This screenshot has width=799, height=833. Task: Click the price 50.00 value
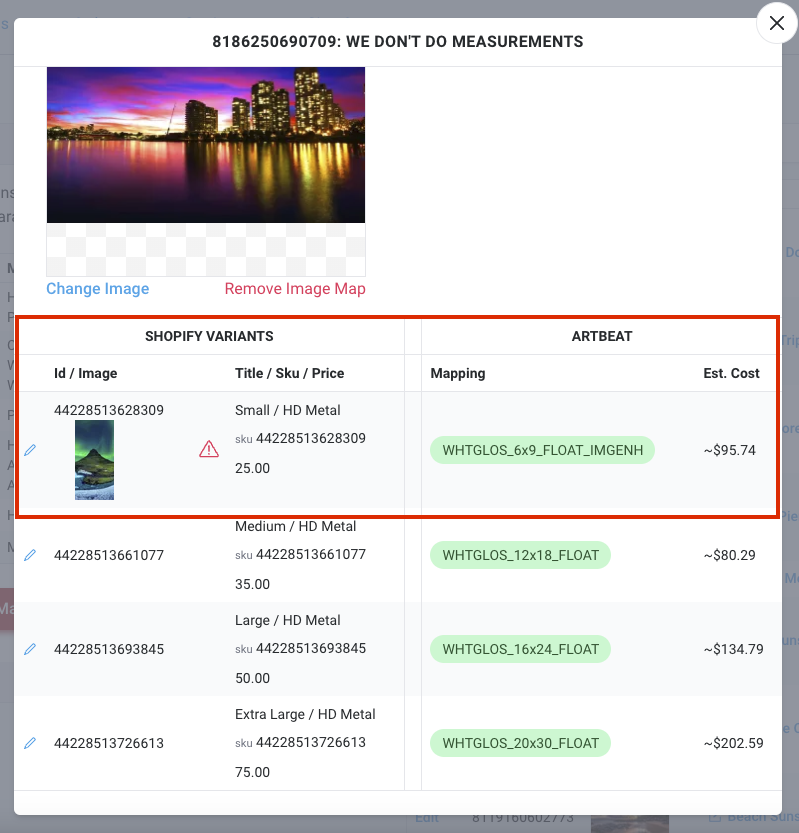click(252, 678)
